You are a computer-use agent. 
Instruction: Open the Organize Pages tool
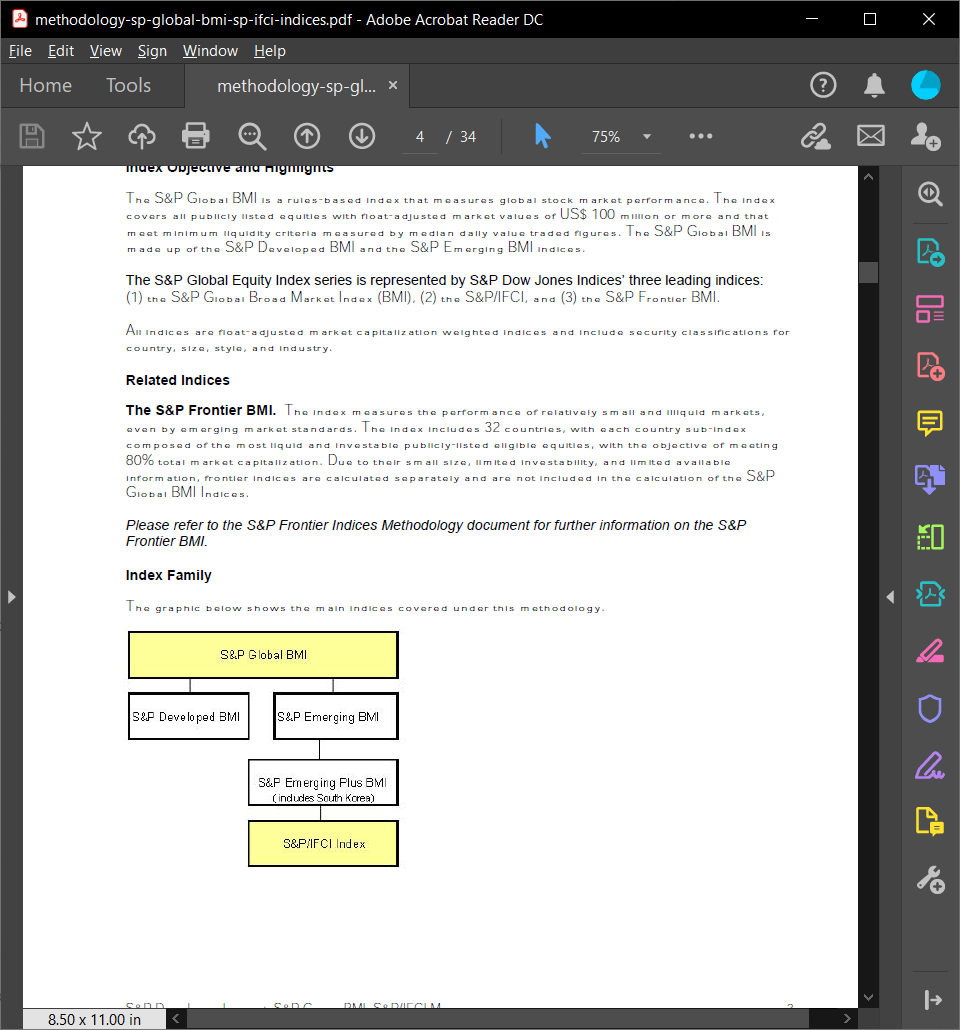[x=930, y=310]
